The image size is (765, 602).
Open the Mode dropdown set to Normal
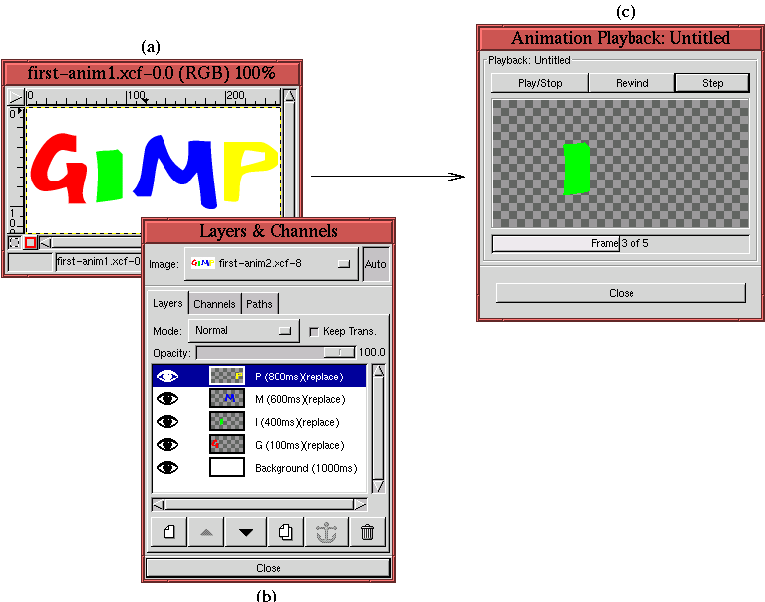(243, 330)
